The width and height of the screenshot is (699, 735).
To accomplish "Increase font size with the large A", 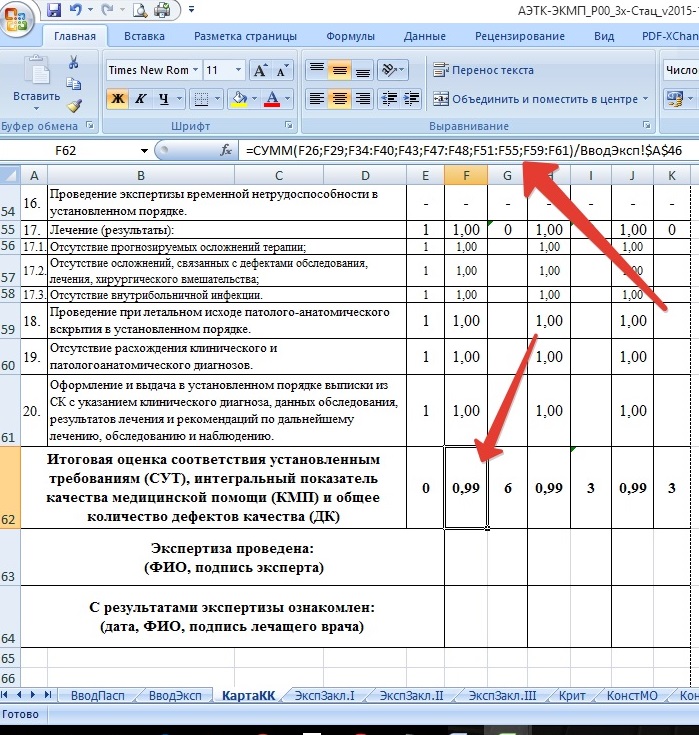I will (x=260, y=70).
